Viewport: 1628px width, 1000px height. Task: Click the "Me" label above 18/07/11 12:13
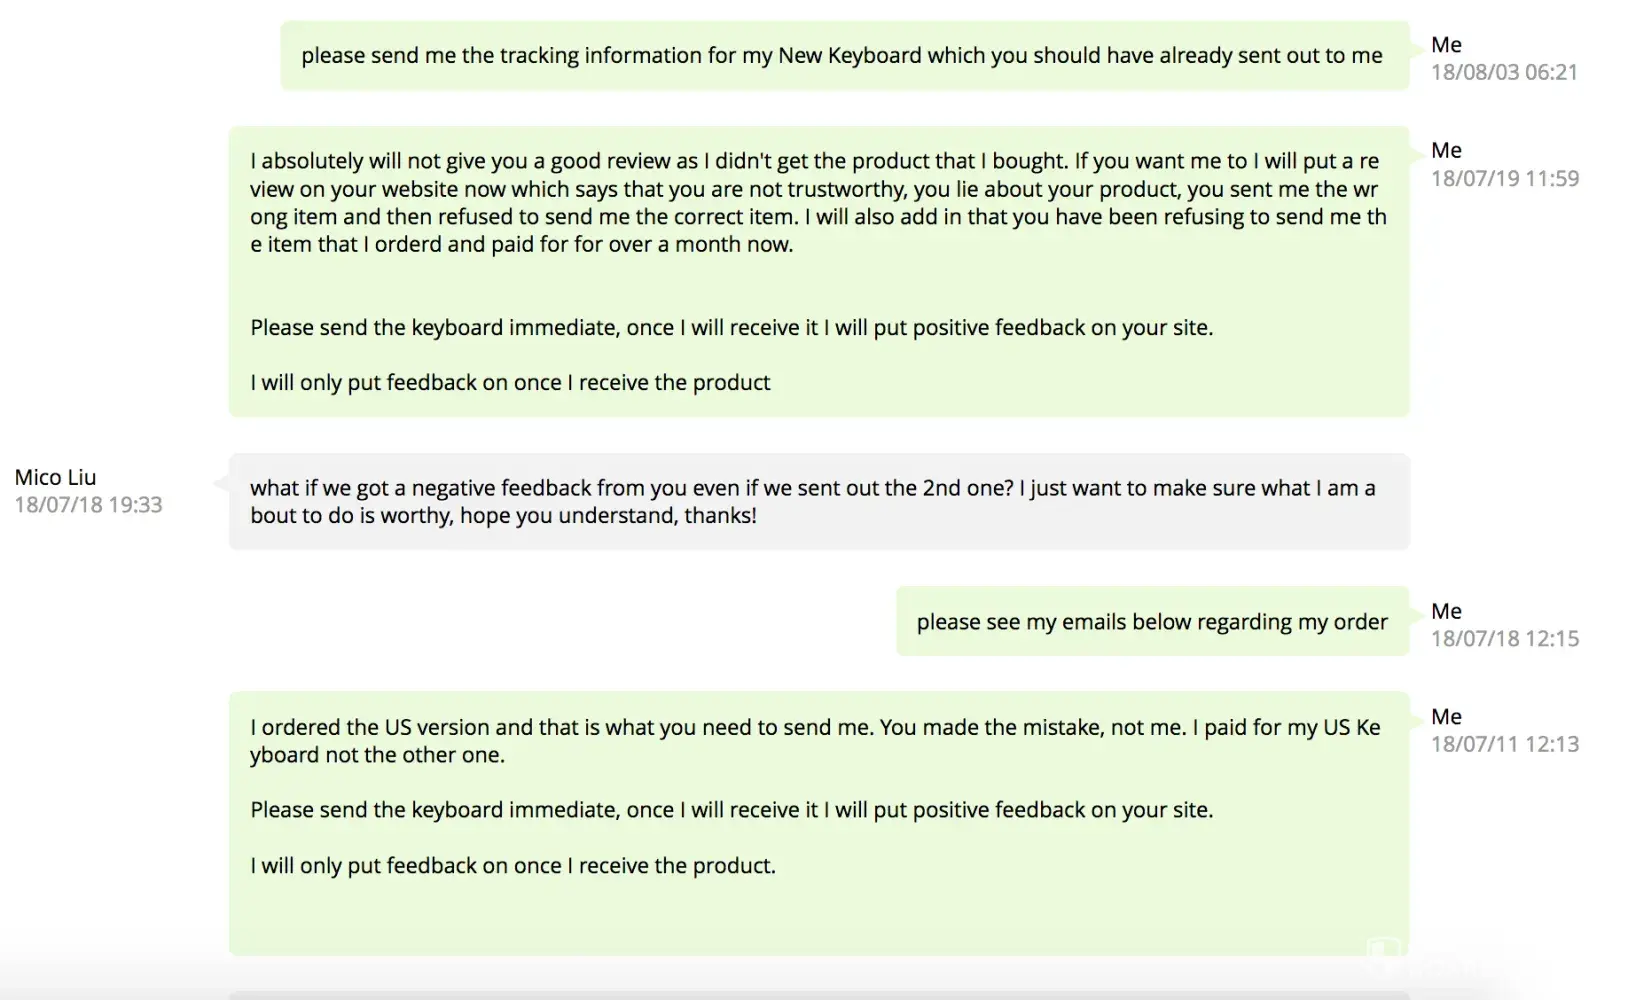(1446, 717)
